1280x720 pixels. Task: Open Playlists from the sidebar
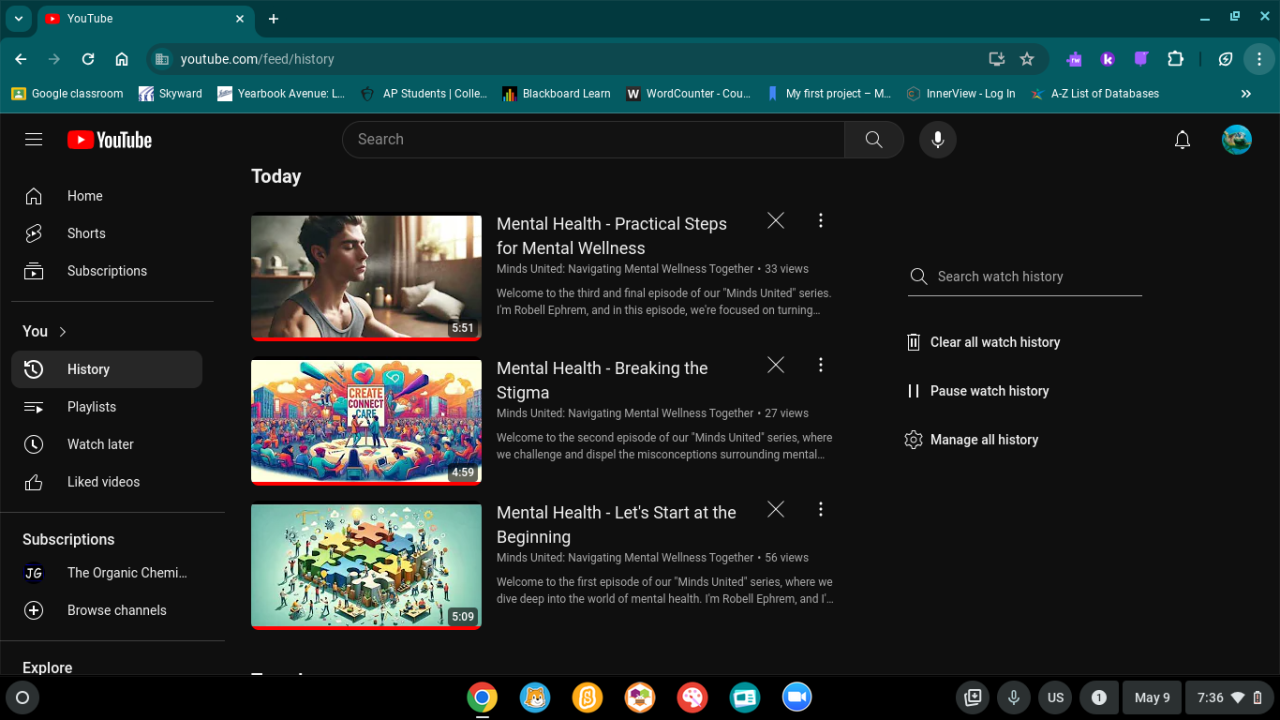(x=91, y=407)
